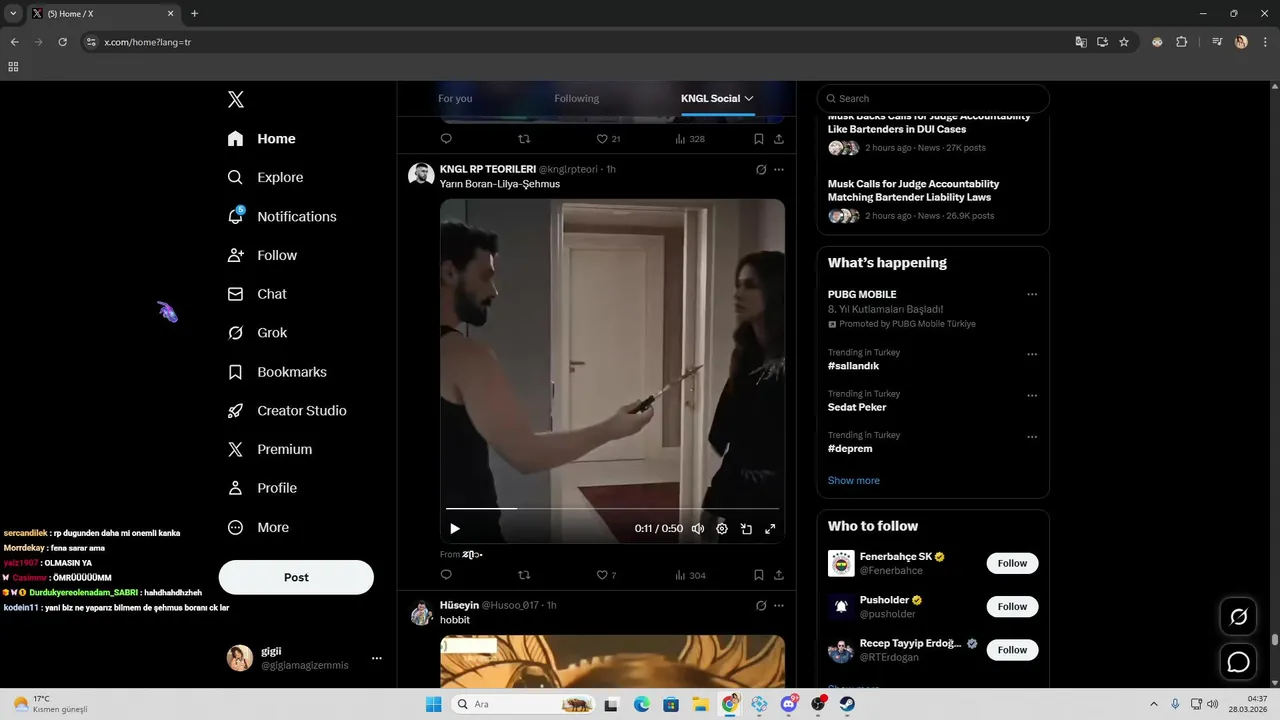Viewport: 1280px width, 720px height.
Task: Open floating chat messages button
Action: coord(1238,662)
